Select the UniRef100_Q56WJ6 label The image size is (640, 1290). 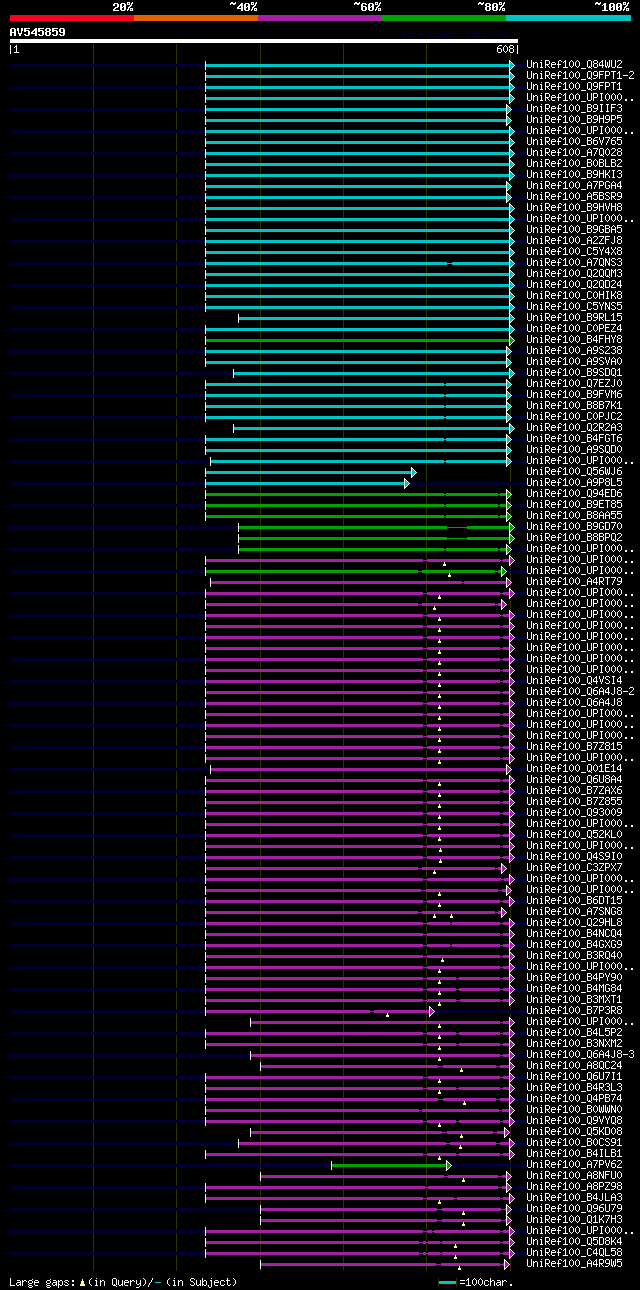(x=574, y=471)
